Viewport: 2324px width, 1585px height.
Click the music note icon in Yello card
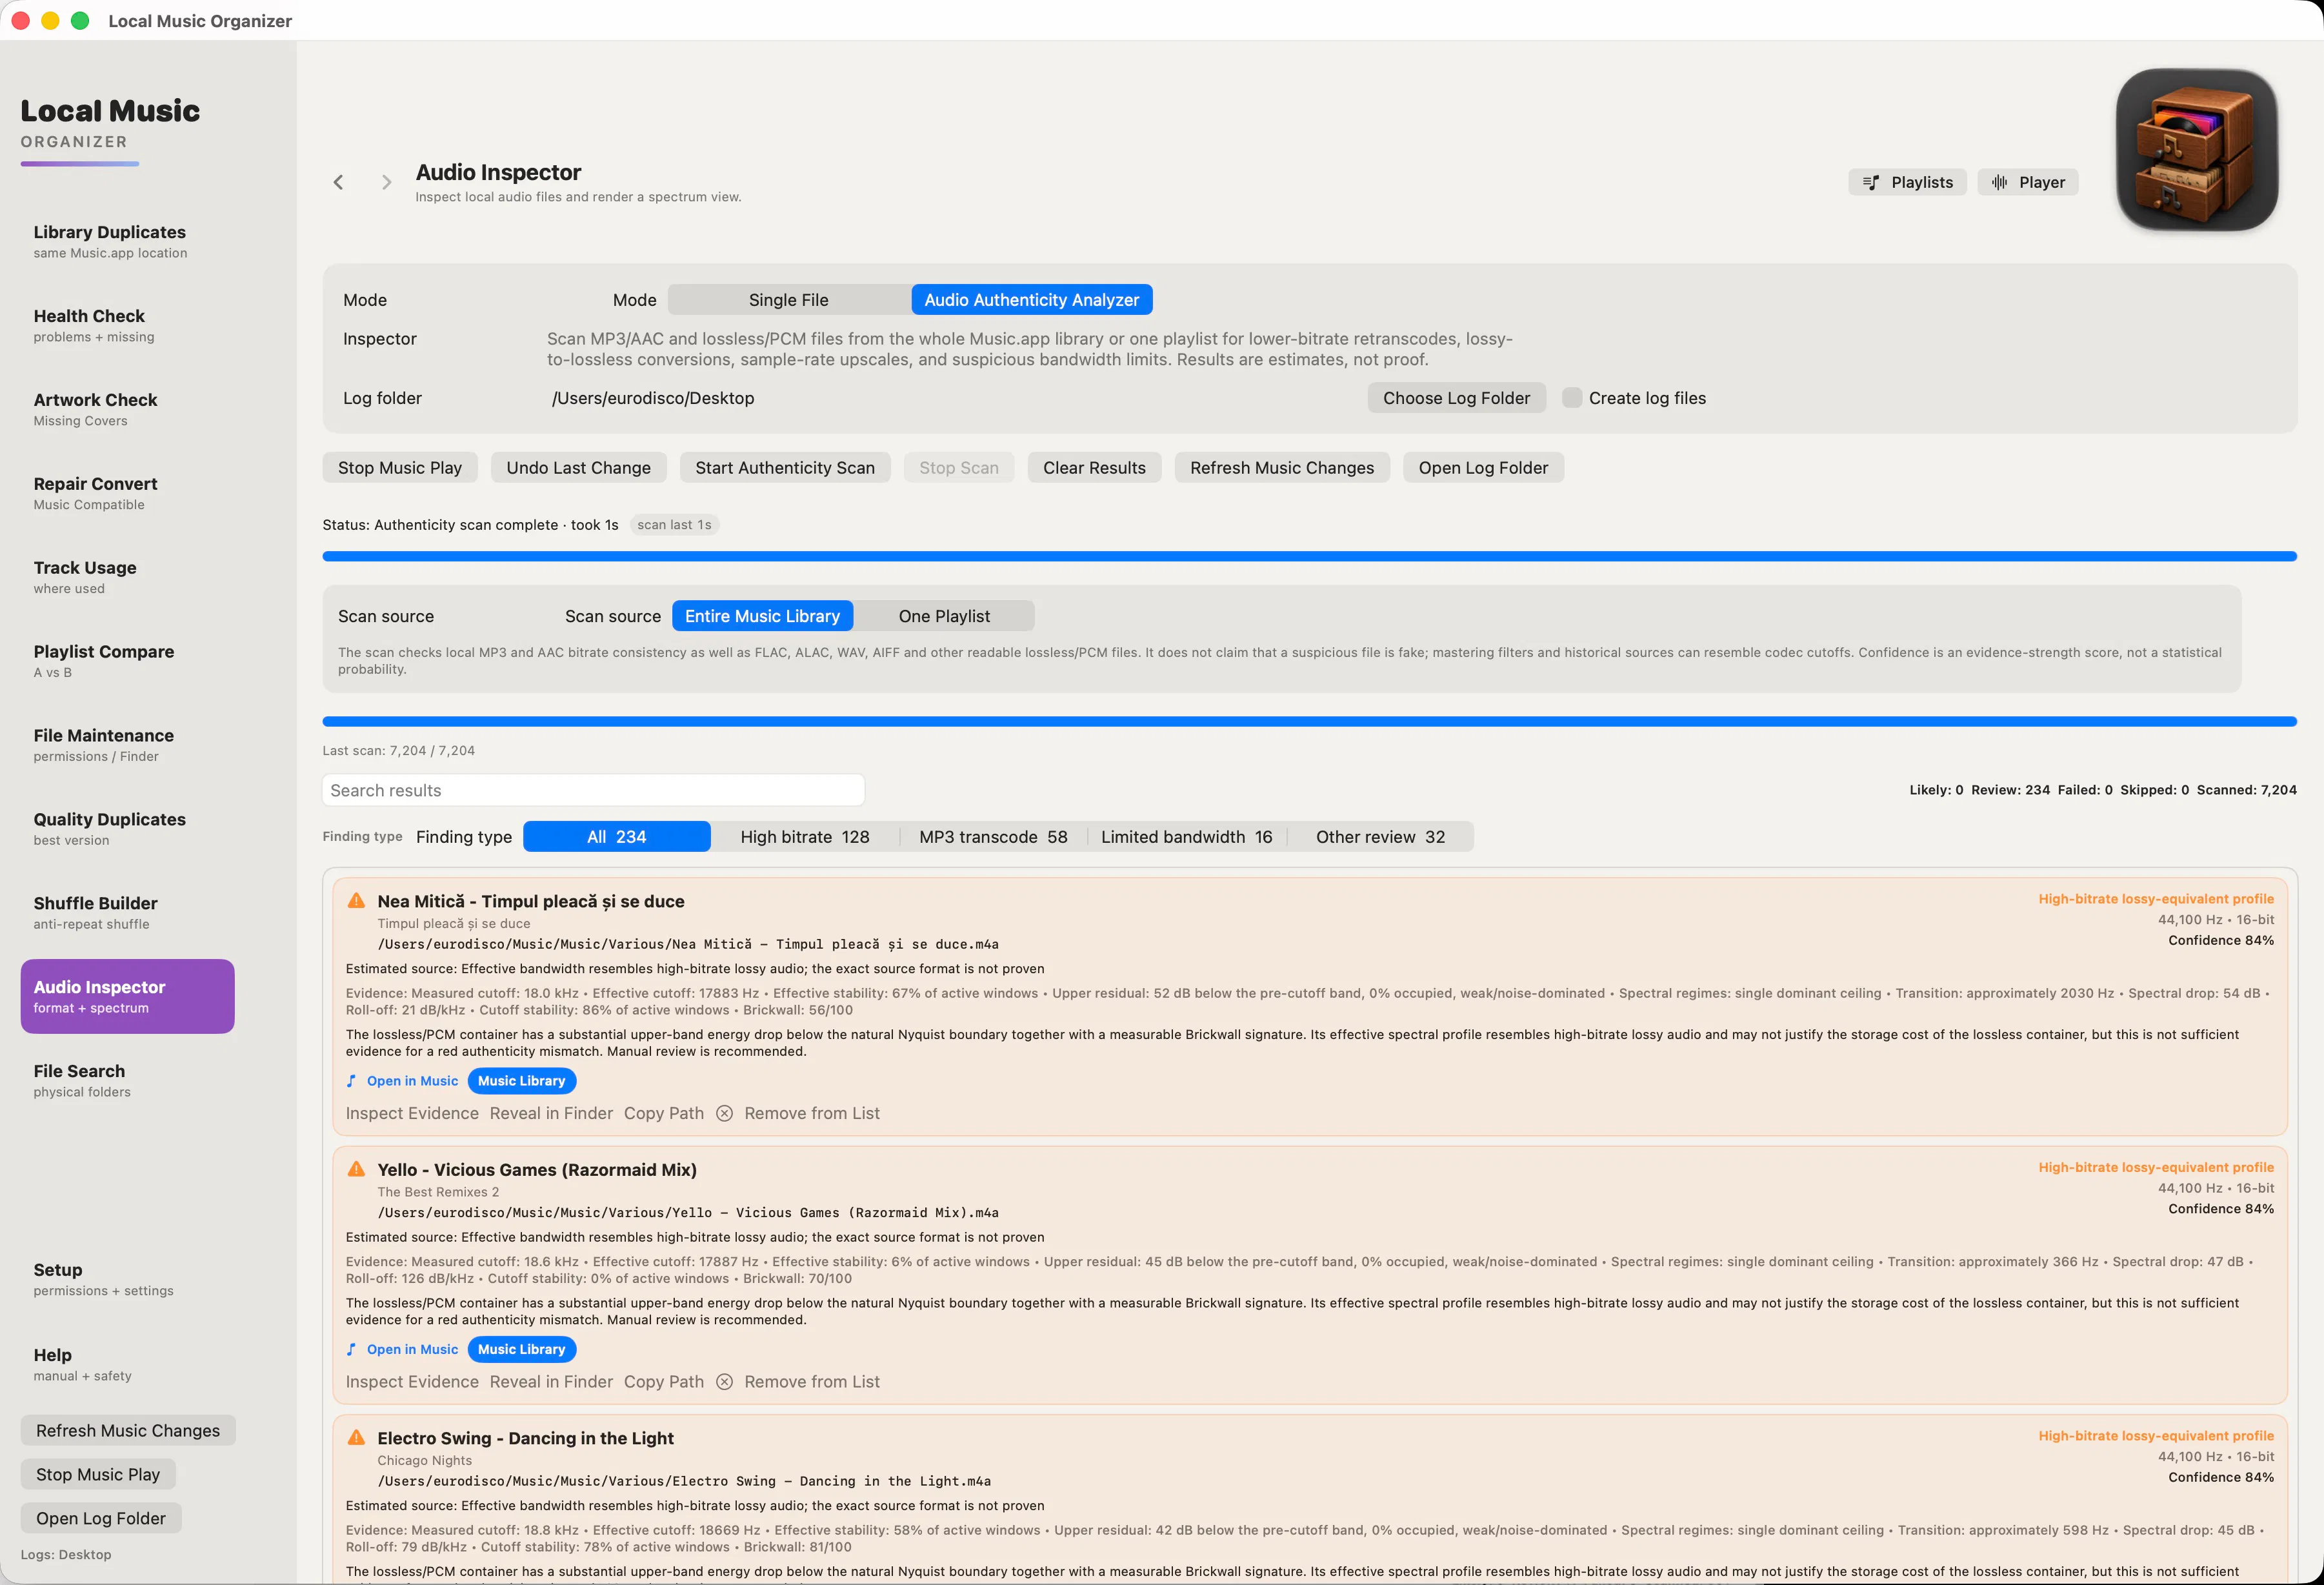coord(351,1349)
